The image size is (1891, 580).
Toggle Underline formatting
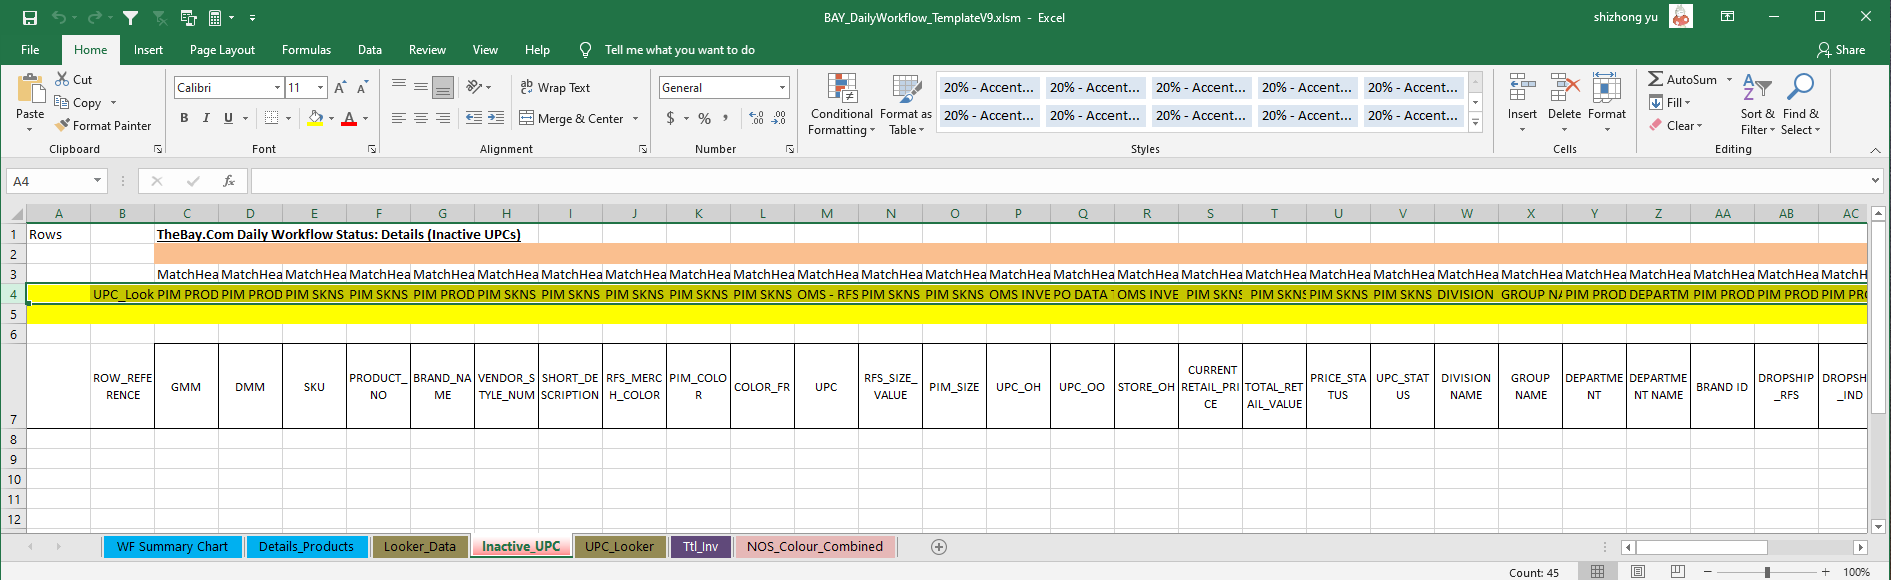click(x=228, y=118)
